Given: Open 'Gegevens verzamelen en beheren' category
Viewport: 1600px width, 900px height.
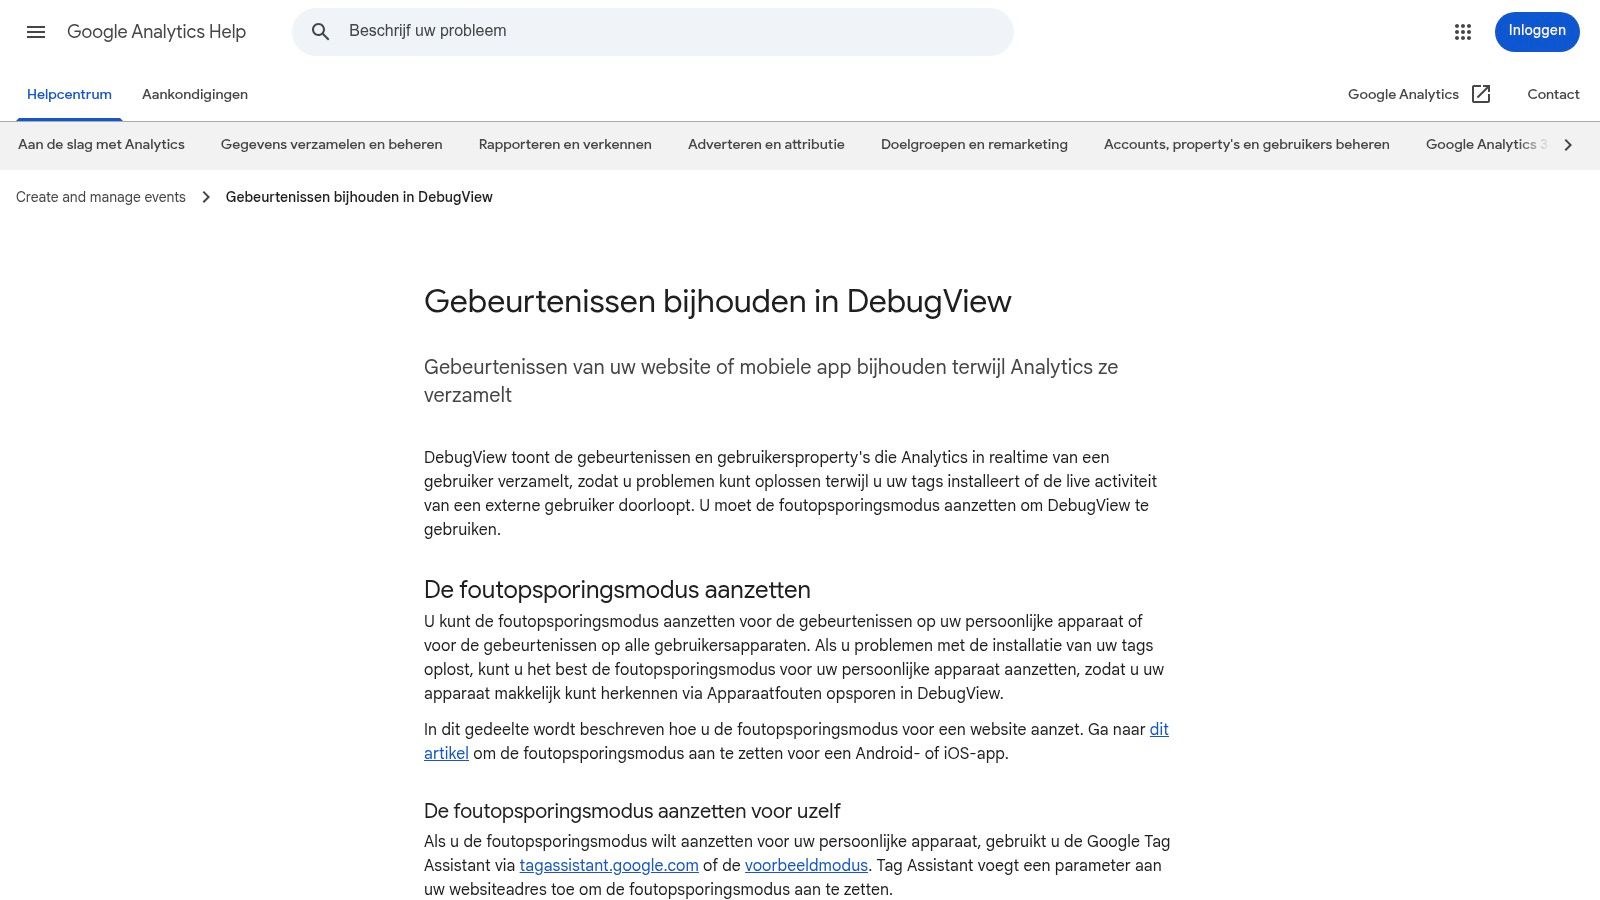Looking at the screenshot, I should (331, 145).
